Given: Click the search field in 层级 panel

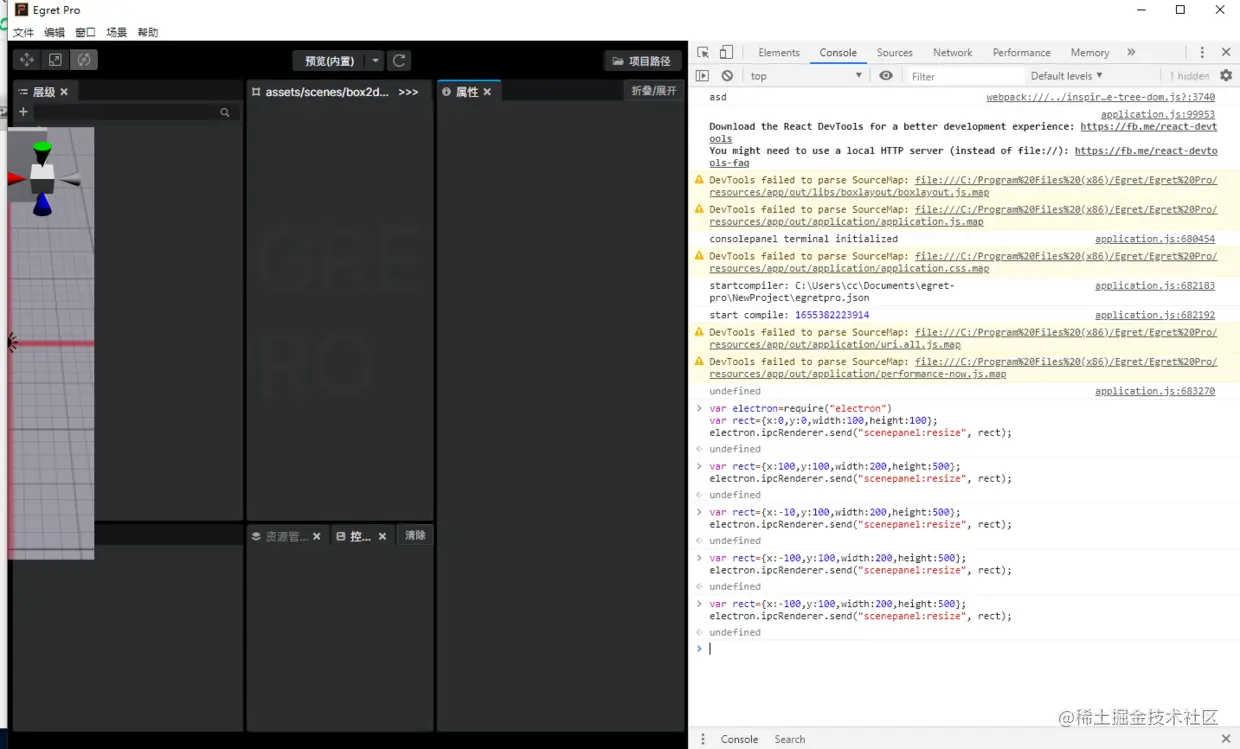Looking at the screenshot, I should (x=135, y=112).
